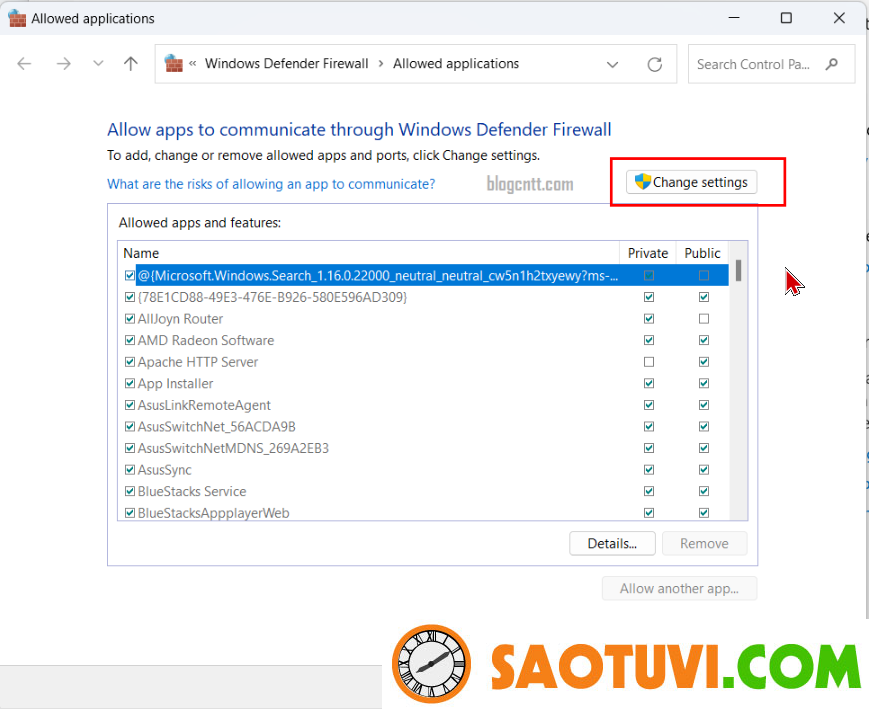Image resolution: width=871 pixels, height=709 pixels.
Task: Enable Public for AllJoyn Router
Action: 704,319
